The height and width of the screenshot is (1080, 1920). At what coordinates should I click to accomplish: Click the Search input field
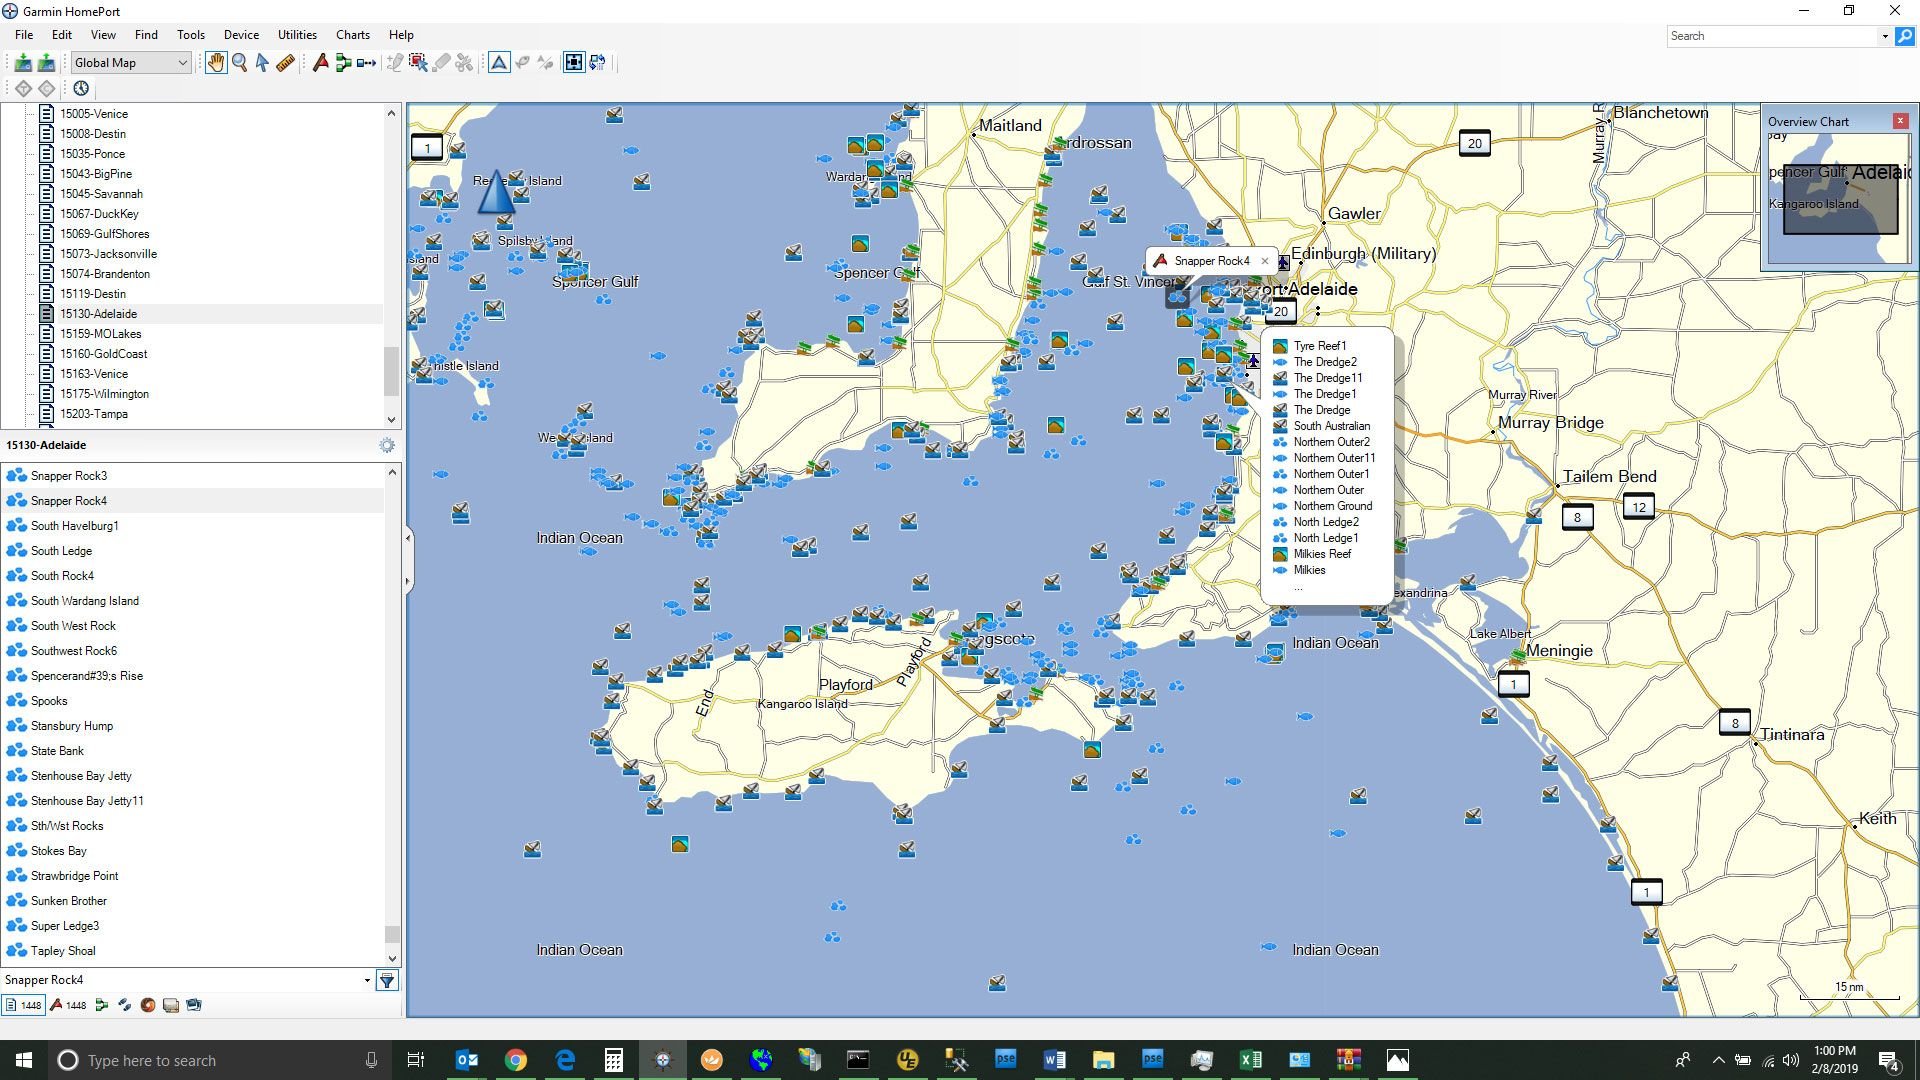click(1772, 36)
